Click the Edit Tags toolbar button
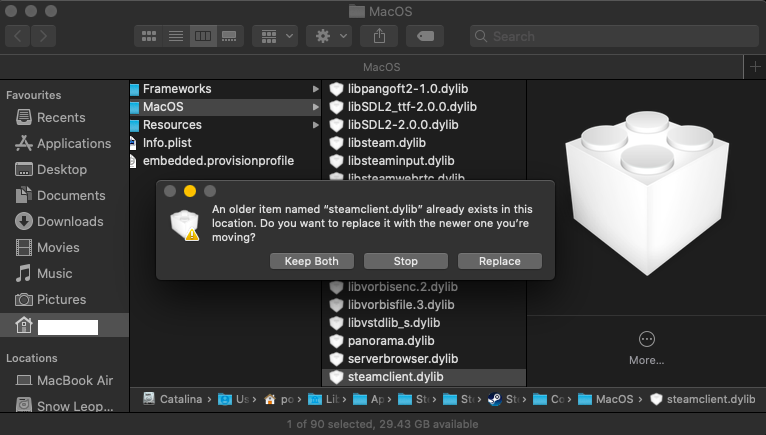The height and width of the screenshot is (435, 766). 425,36
